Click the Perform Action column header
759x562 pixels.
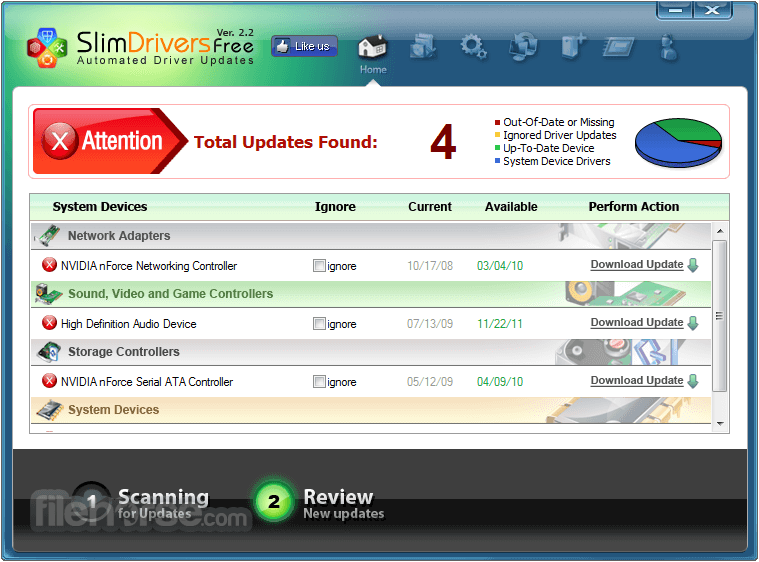pyautogui.click(x=634, y=207)
